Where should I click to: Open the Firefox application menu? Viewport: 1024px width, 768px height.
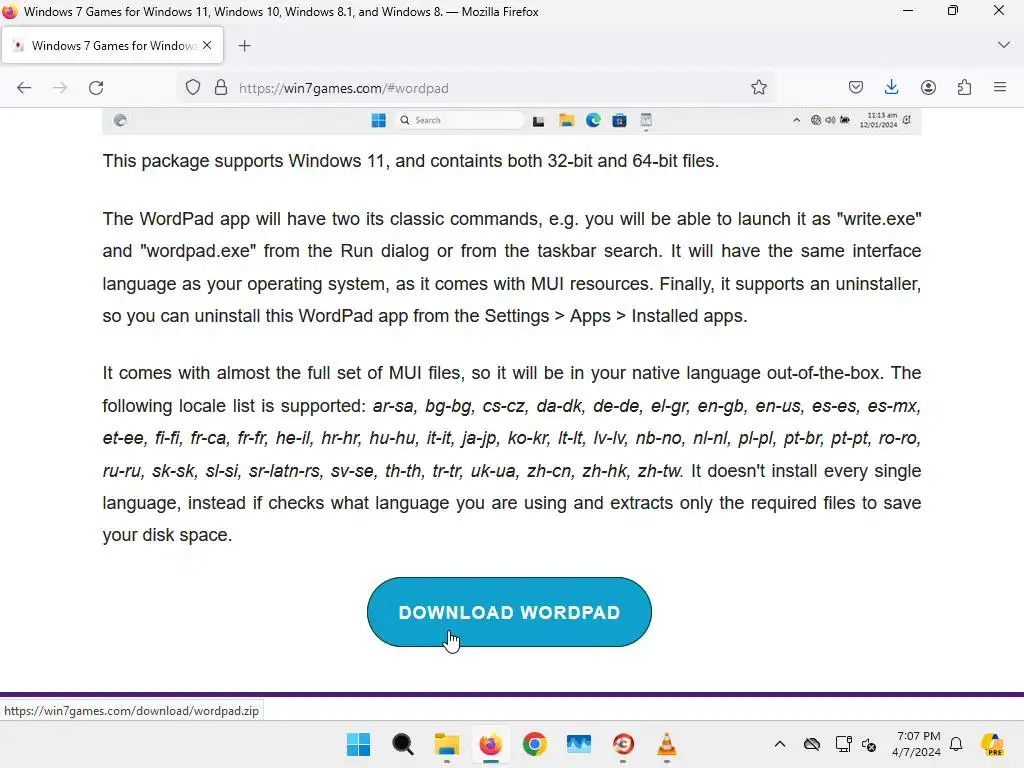(1000, 87)
